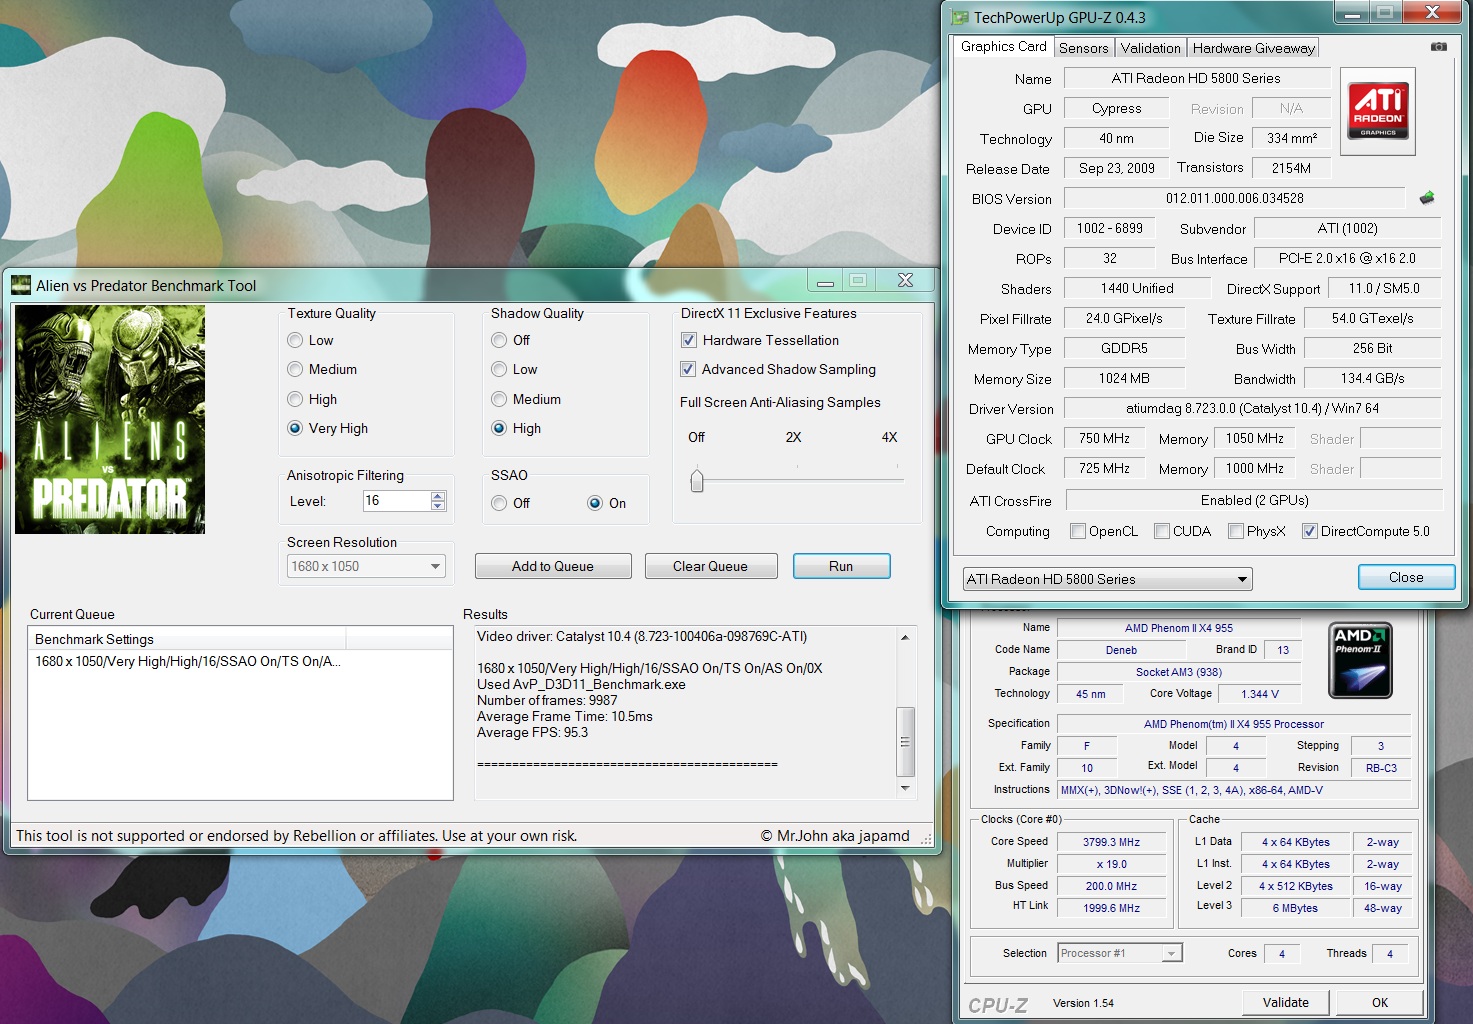Click the BIOS Version value field
Screen dimensions: 1473x1024
click(1235, 199)
